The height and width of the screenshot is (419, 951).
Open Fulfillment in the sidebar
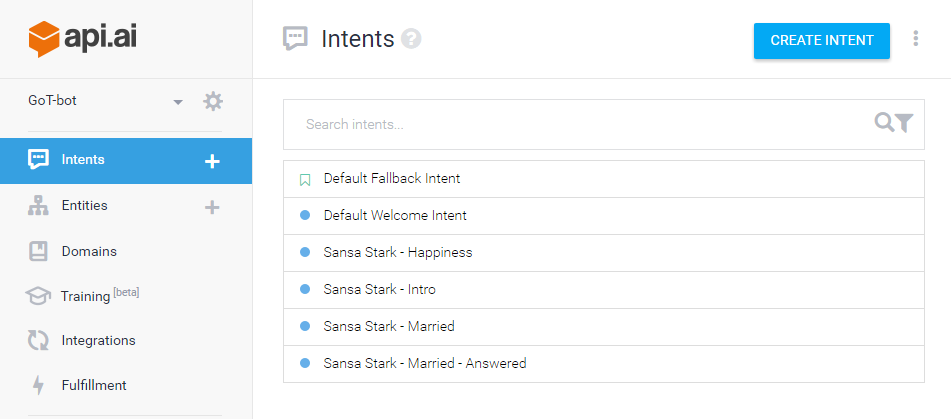[x=94, y=385]
